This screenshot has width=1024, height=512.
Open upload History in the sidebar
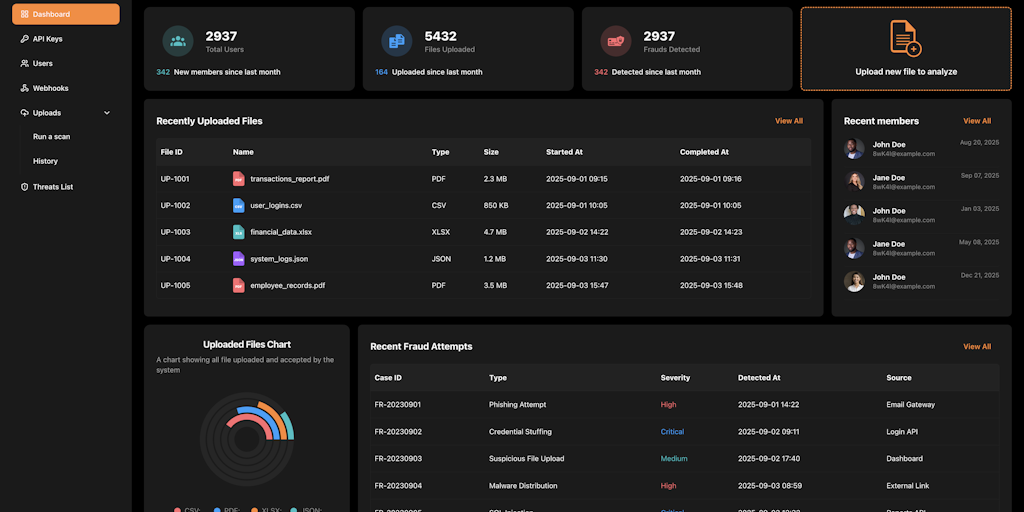tap(45, 161)
